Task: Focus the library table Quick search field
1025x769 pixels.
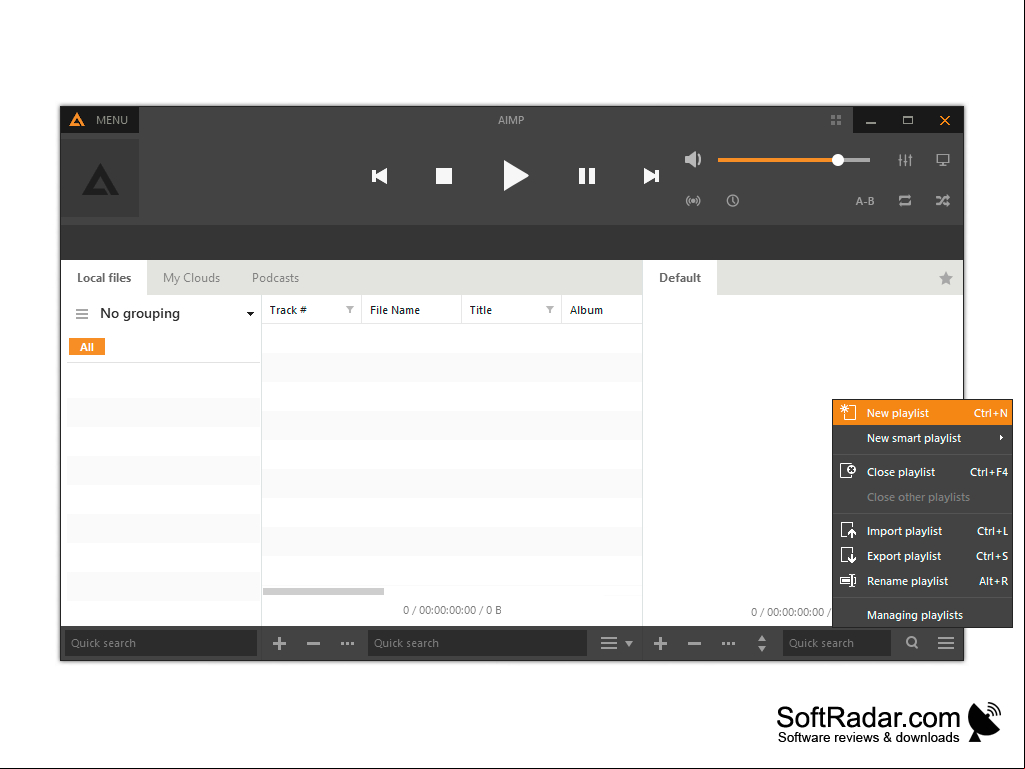Action: click(477, 643)
